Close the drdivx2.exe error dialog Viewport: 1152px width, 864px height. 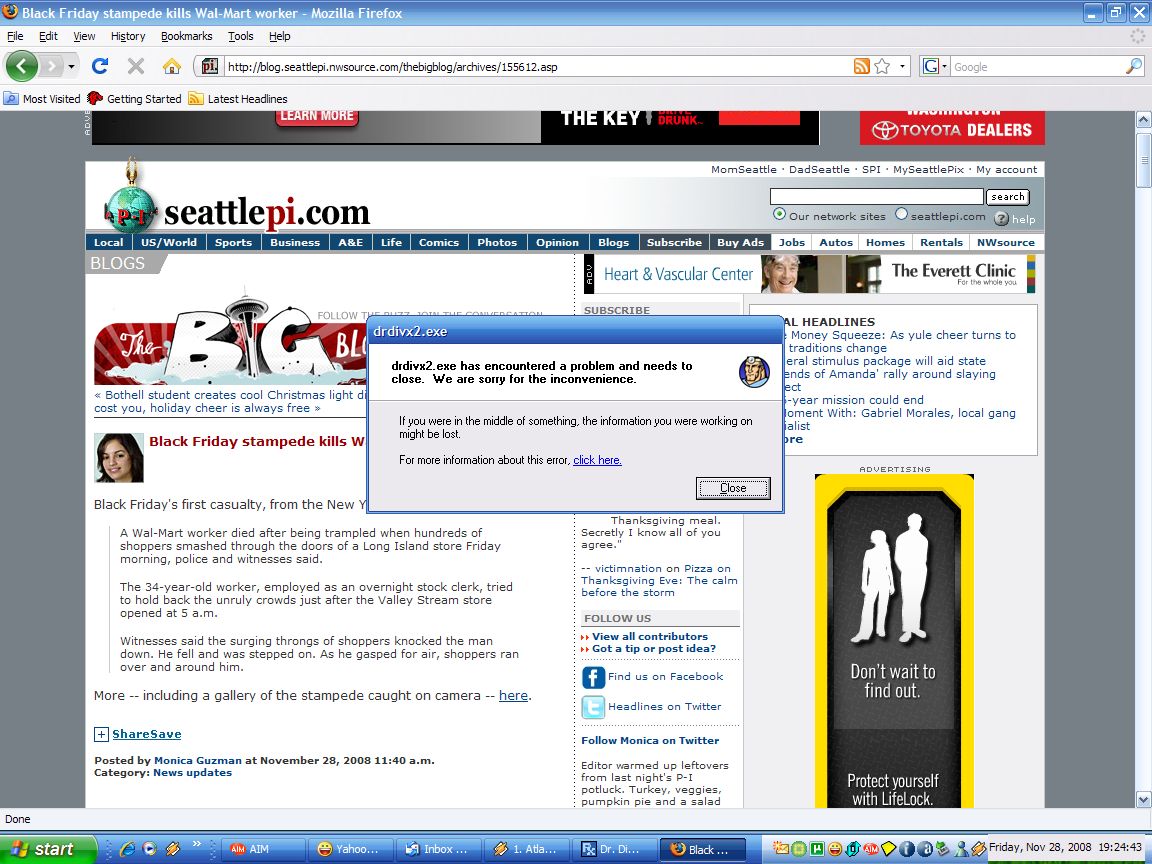click(733, 488)
